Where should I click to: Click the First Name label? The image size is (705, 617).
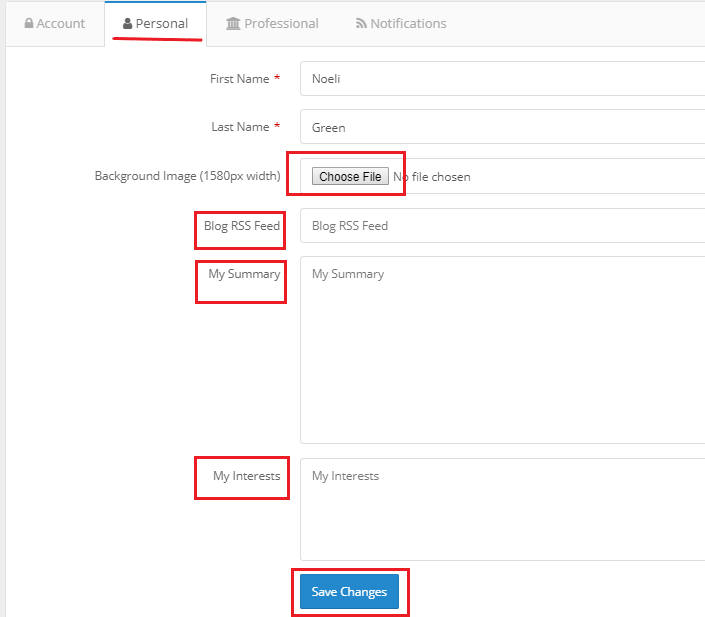[x=240, y=79]
